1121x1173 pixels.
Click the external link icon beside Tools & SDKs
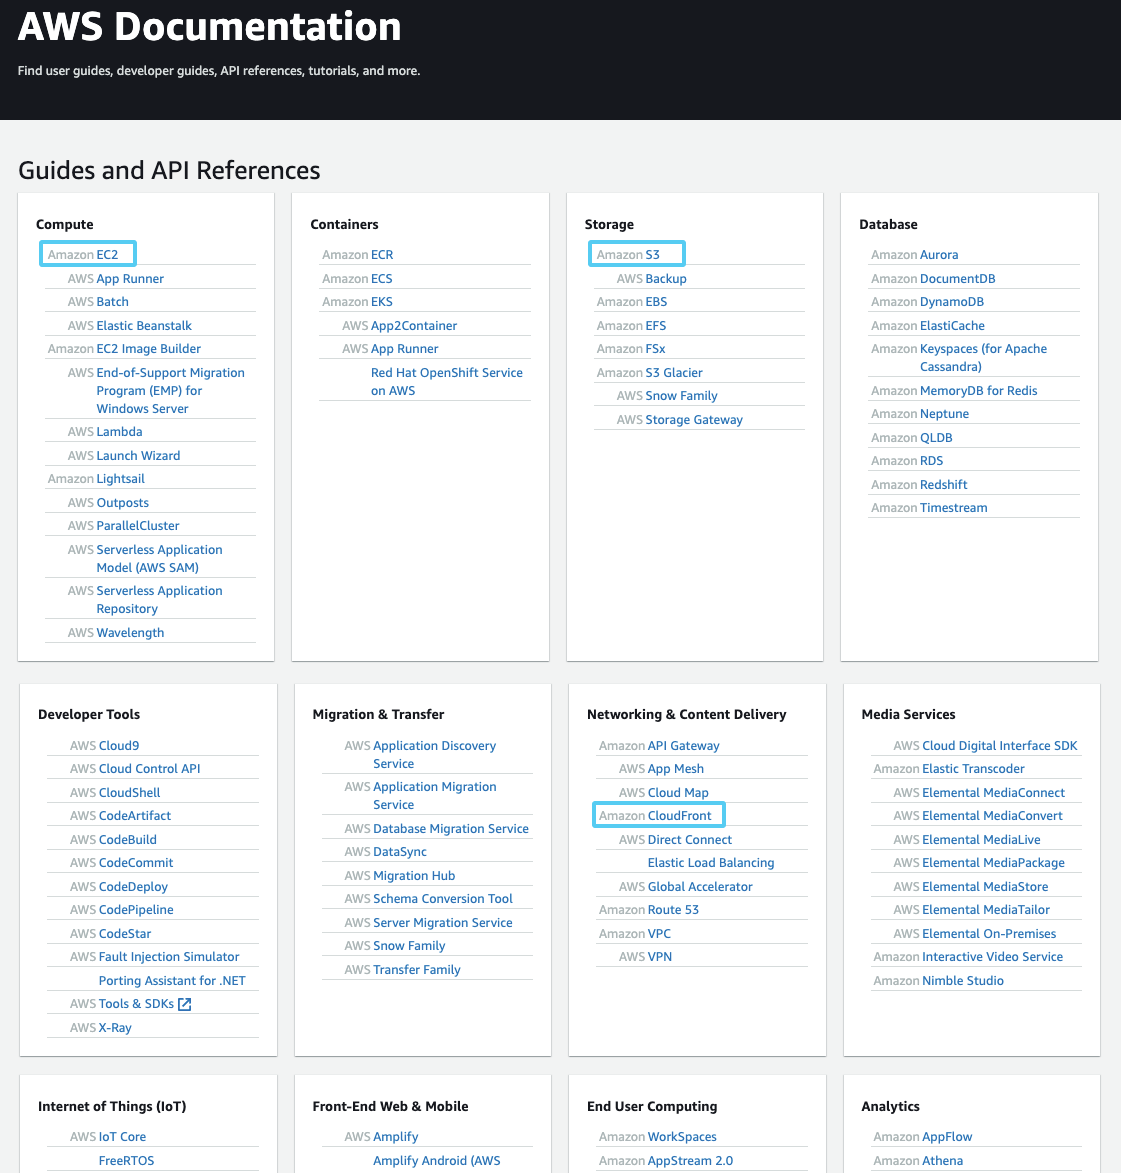tap(185, 1004)
